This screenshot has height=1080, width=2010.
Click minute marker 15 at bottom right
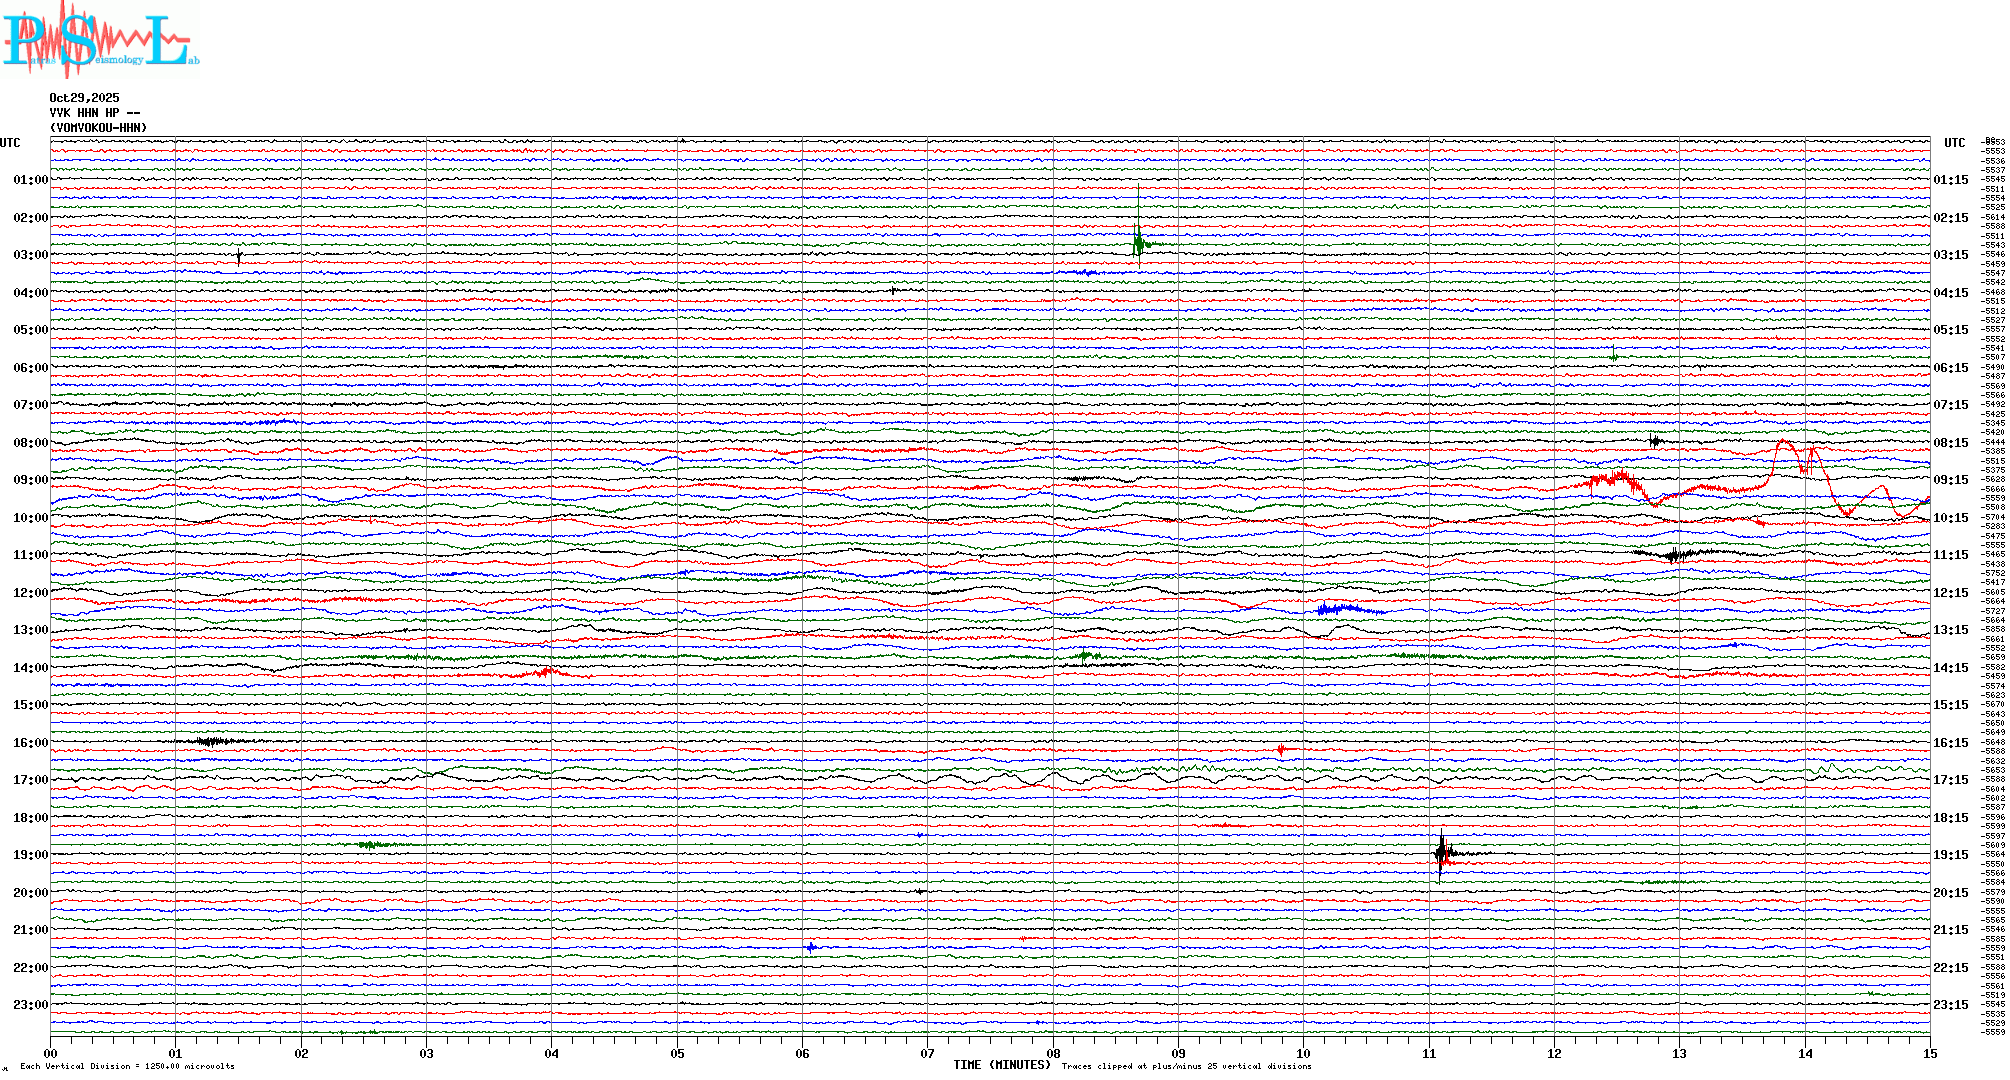pyautogui.click(x=1929, y=1053)
